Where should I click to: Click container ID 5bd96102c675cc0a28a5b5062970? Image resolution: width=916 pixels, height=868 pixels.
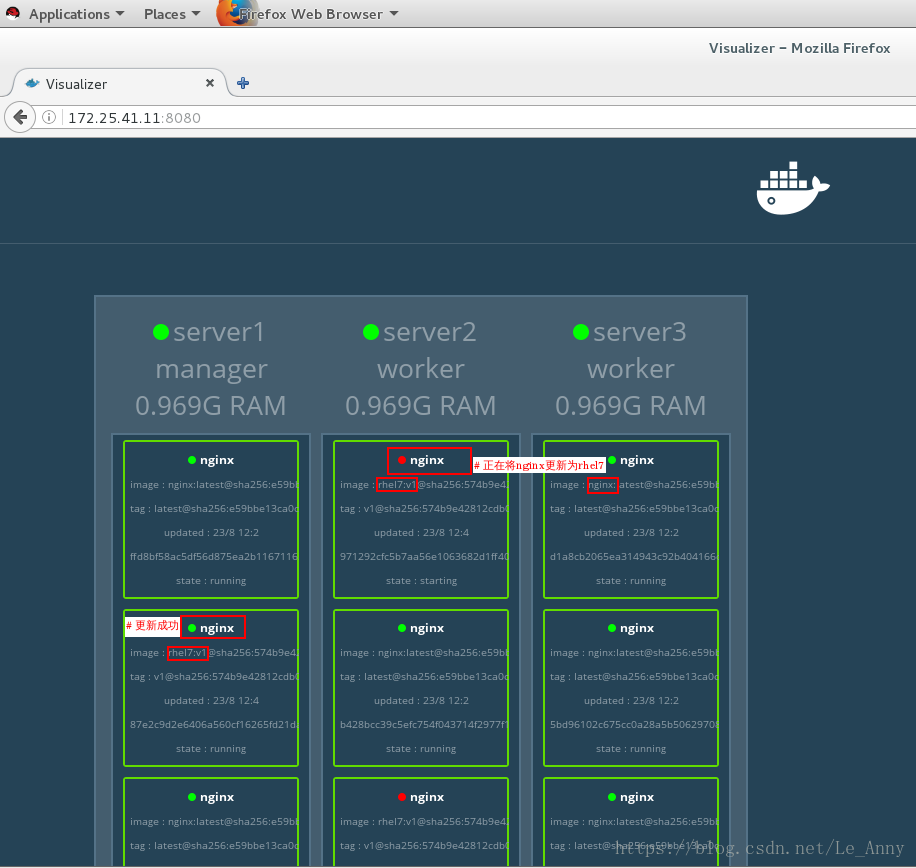pos(634,725)
